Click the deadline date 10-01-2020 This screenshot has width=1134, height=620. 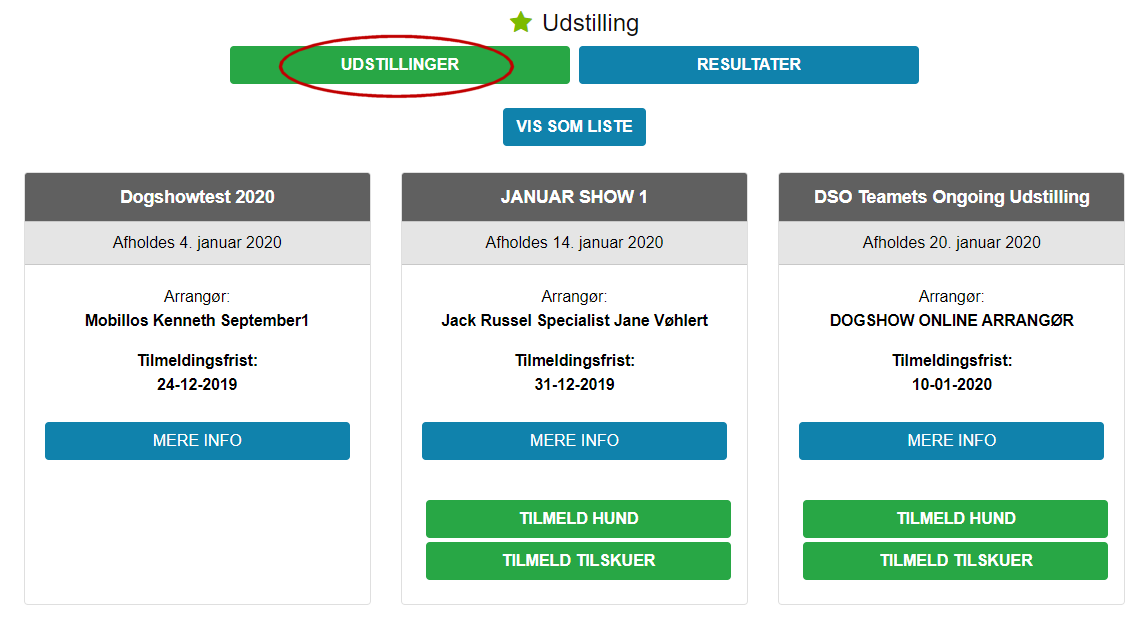pyautogui.click(x=952, y=385)
